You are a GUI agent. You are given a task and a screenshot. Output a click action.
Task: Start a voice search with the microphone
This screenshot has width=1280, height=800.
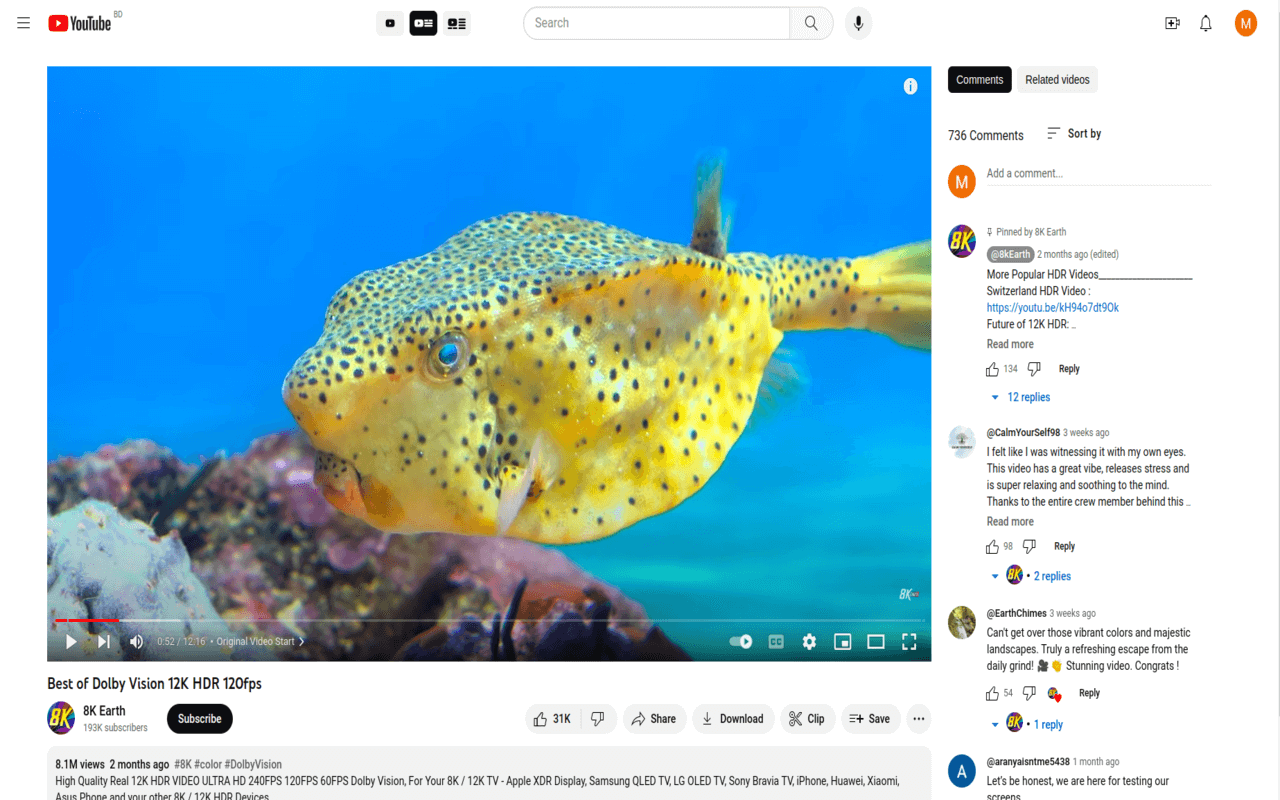coord(858,23)
